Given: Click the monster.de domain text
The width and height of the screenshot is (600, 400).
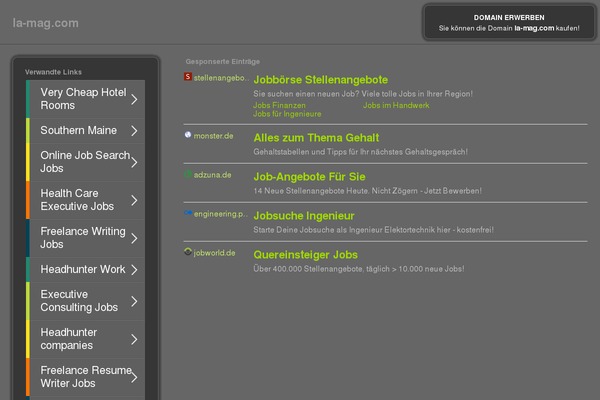Looking at the screenshot, I should click(213, 136).
